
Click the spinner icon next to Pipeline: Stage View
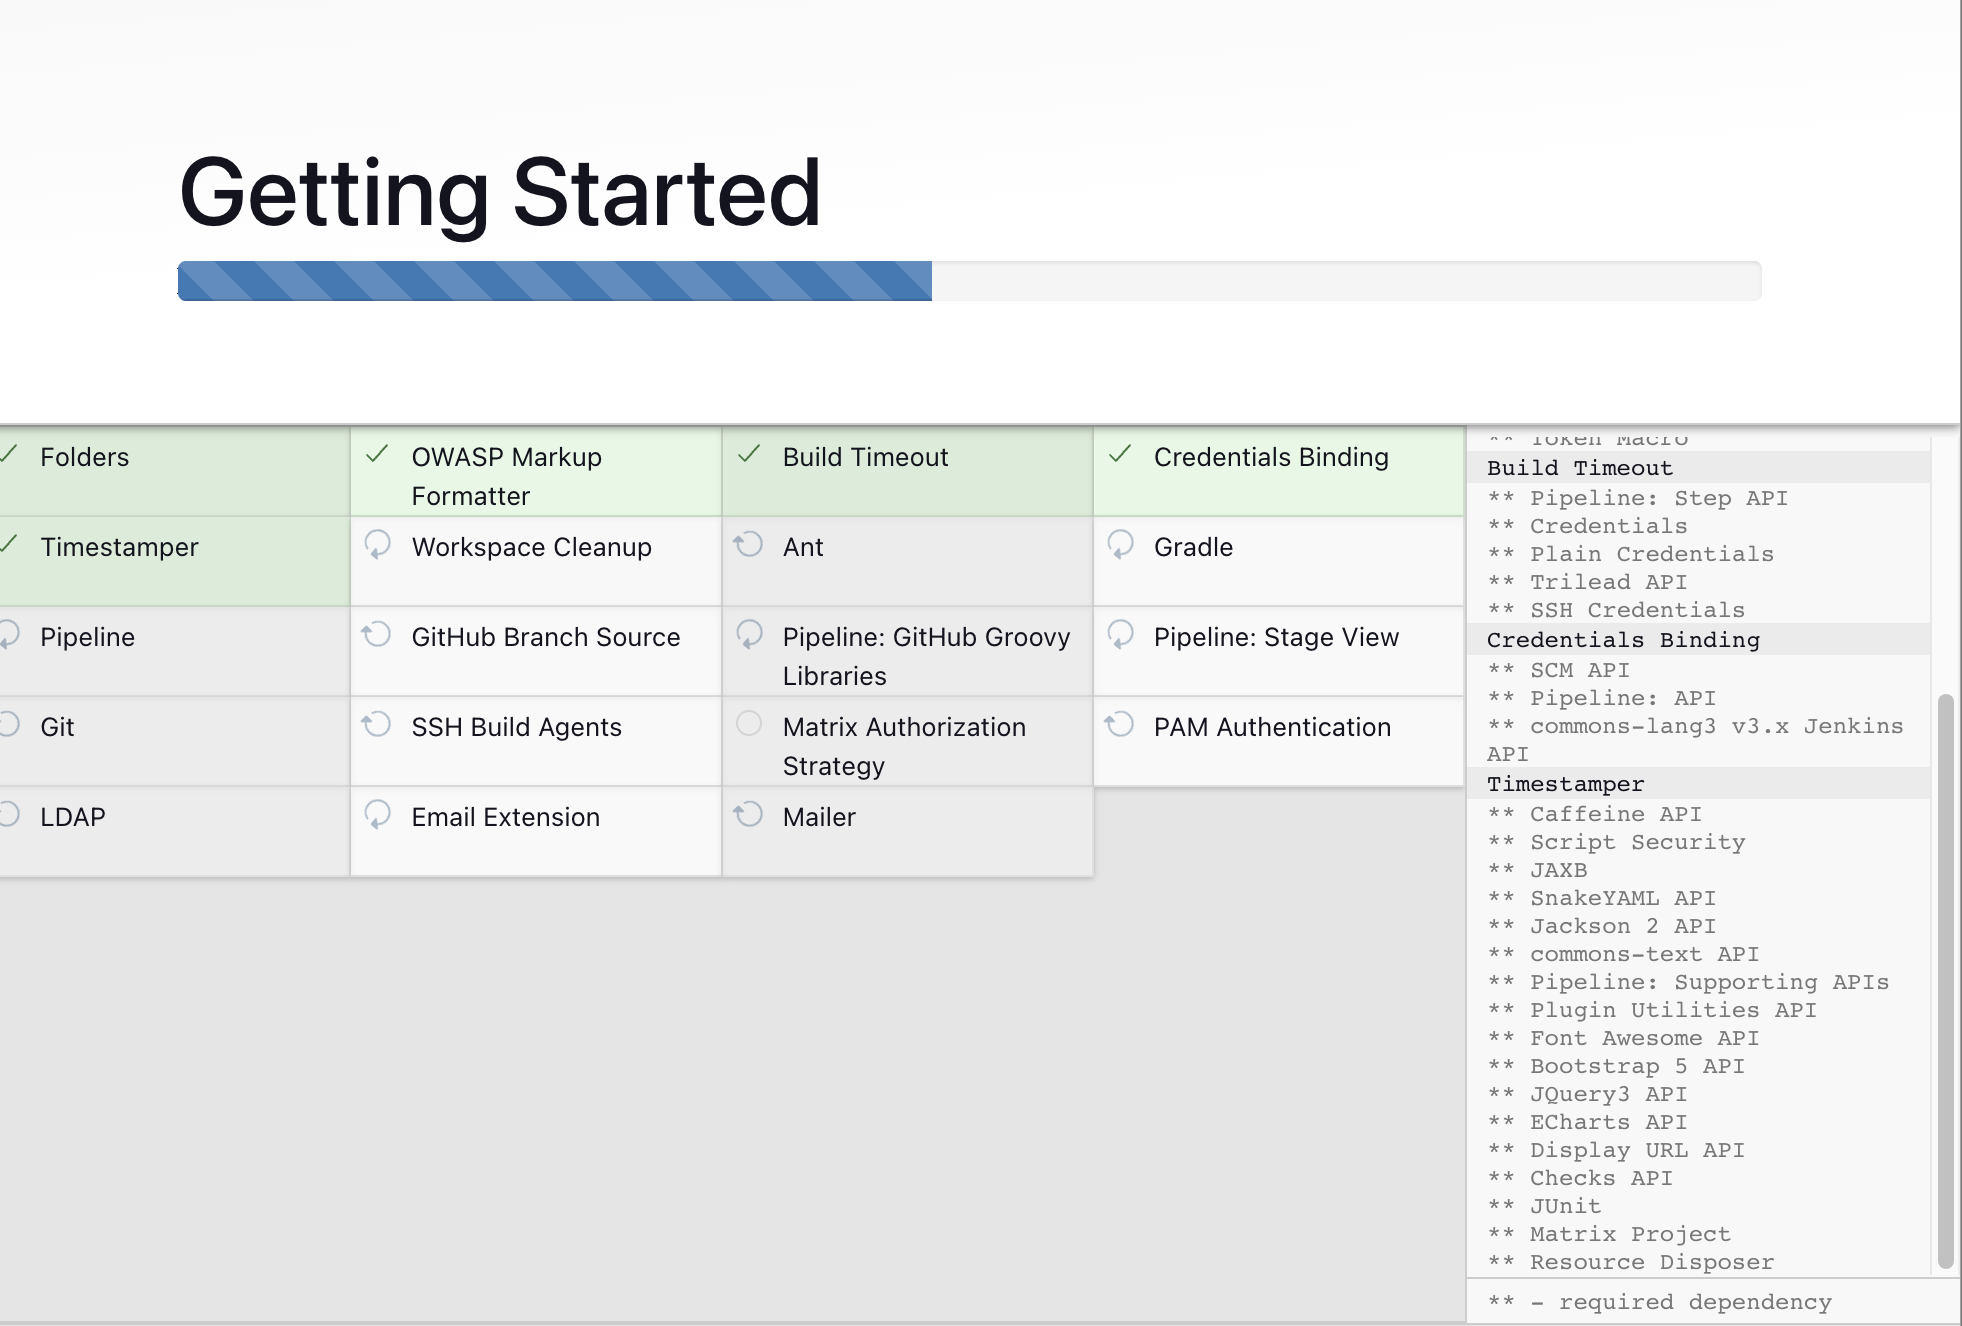point(1120,634)
